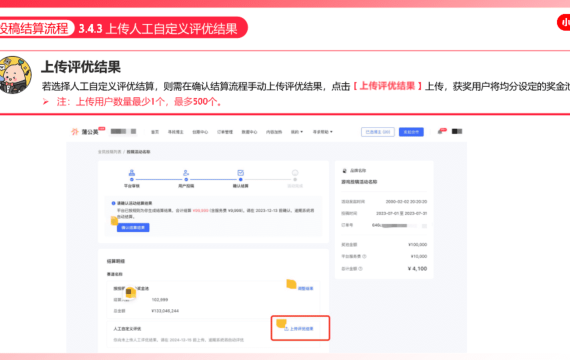570x360 pixels.
Task: Expand the 寻求帮助 dropdown menu
Action: (323, 132)
